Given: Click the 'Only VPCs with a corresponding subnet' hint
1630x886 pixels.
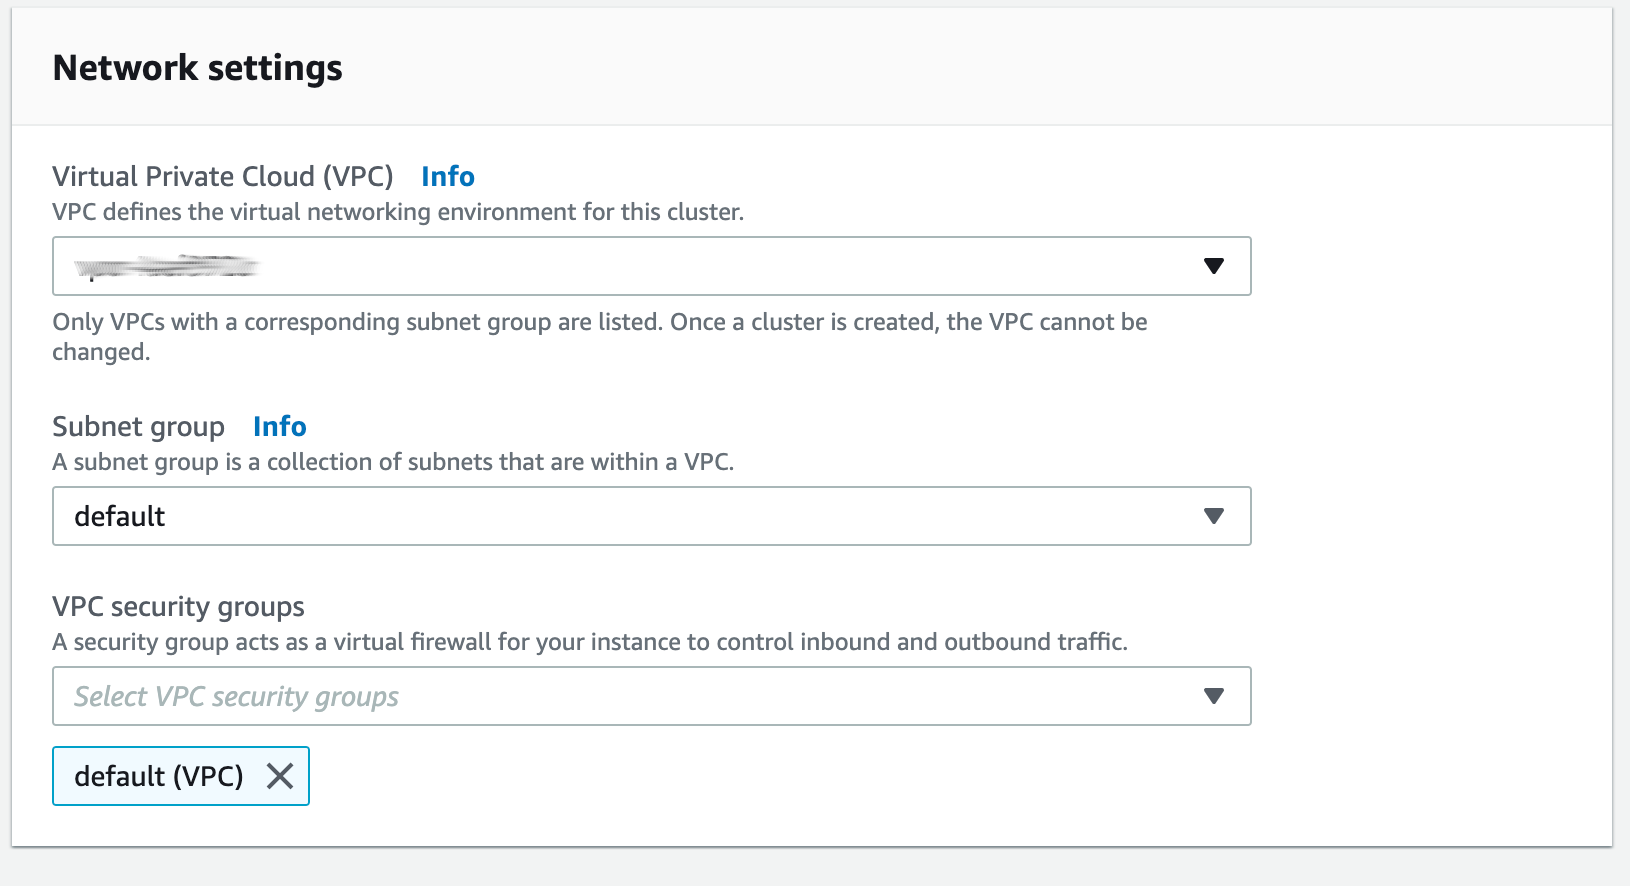Looking at the screenshot, I should (600, 337).
